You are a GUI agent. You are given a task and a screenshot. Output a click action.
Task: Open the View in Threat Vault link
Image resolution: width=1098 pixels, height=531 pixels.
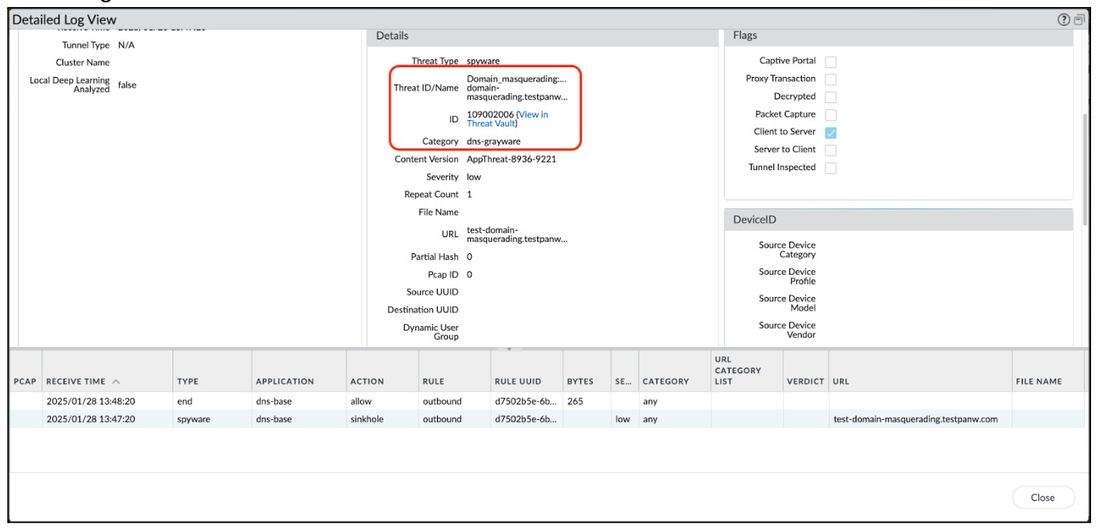click(509, 118)
